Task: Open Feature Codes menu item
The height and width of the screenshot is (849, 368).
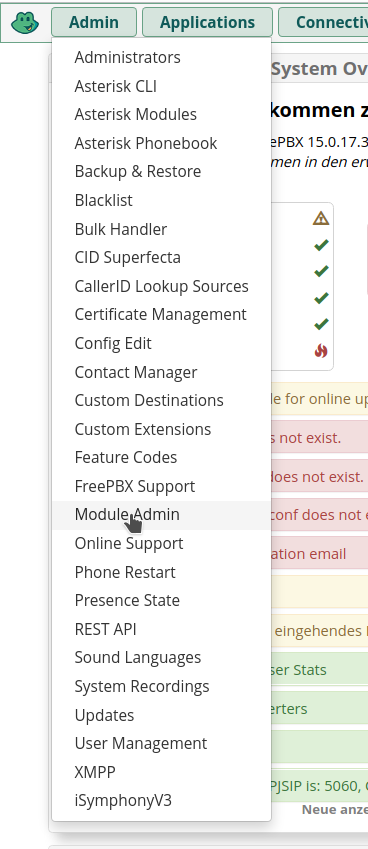Action: click(x=161, y=458)
